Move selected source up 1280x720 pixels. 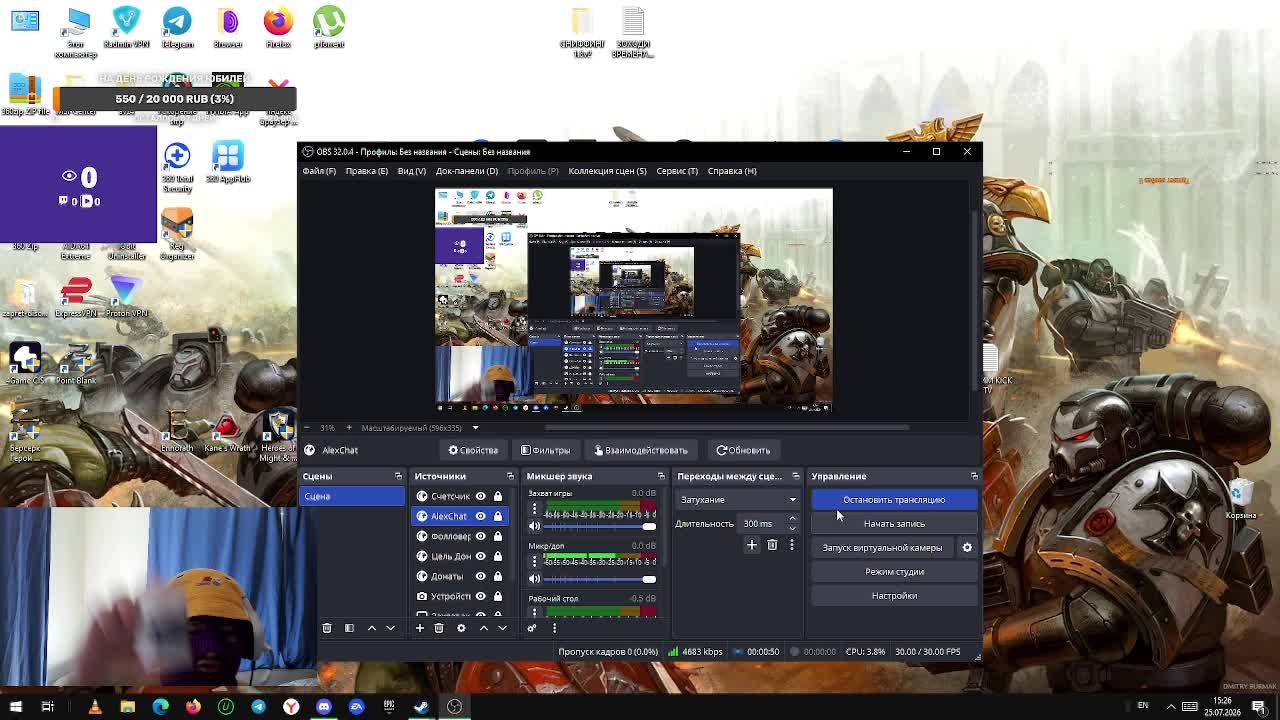tap(483, 628)
